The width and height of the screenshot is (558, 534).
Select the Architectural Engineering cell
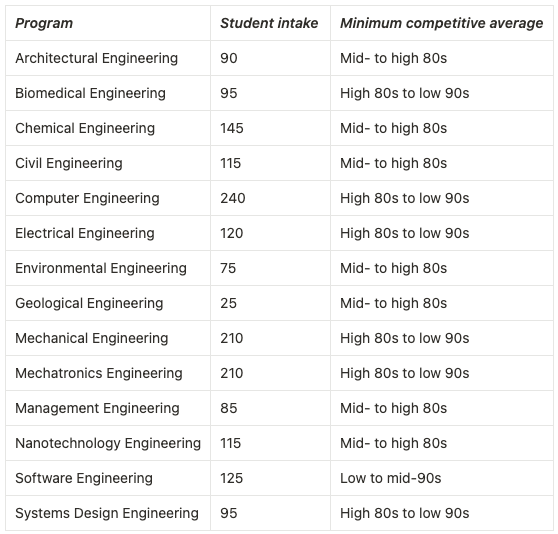pyautogui.click(x=108, y=58)
